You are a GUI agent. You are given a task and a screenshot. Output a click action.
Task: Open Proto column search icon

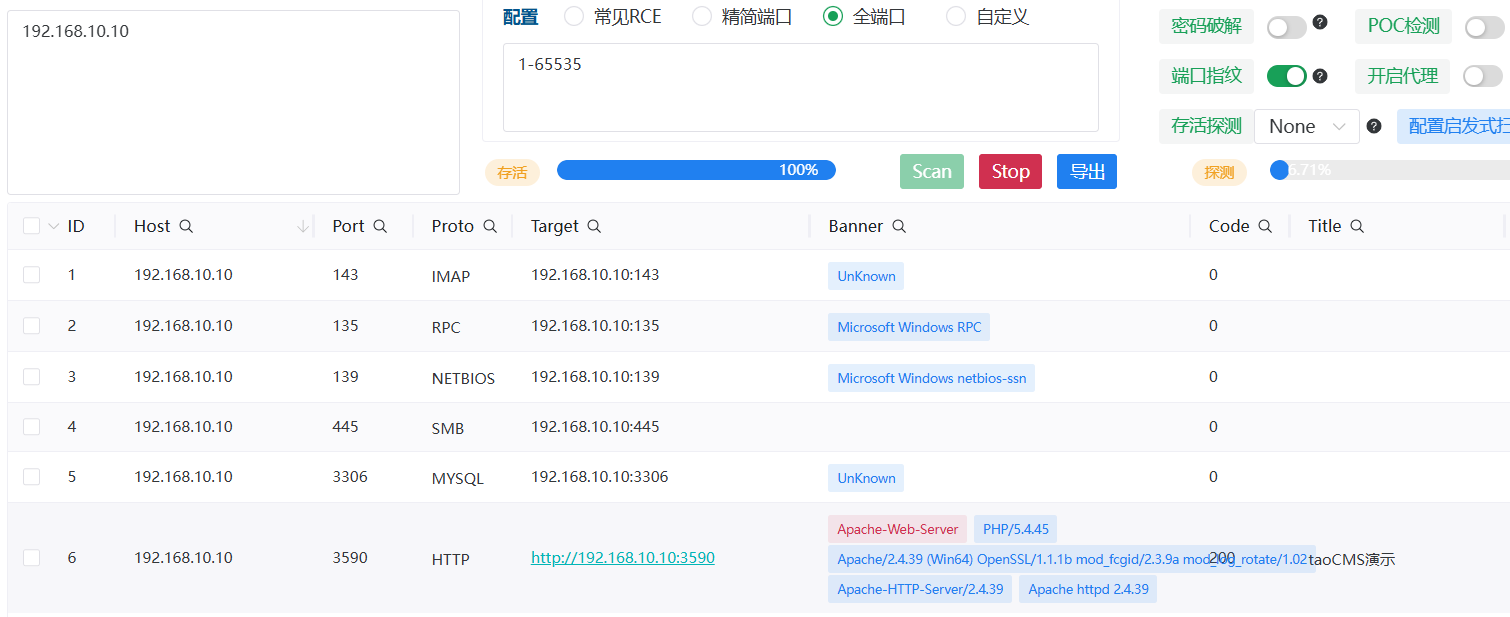[490, 227]
